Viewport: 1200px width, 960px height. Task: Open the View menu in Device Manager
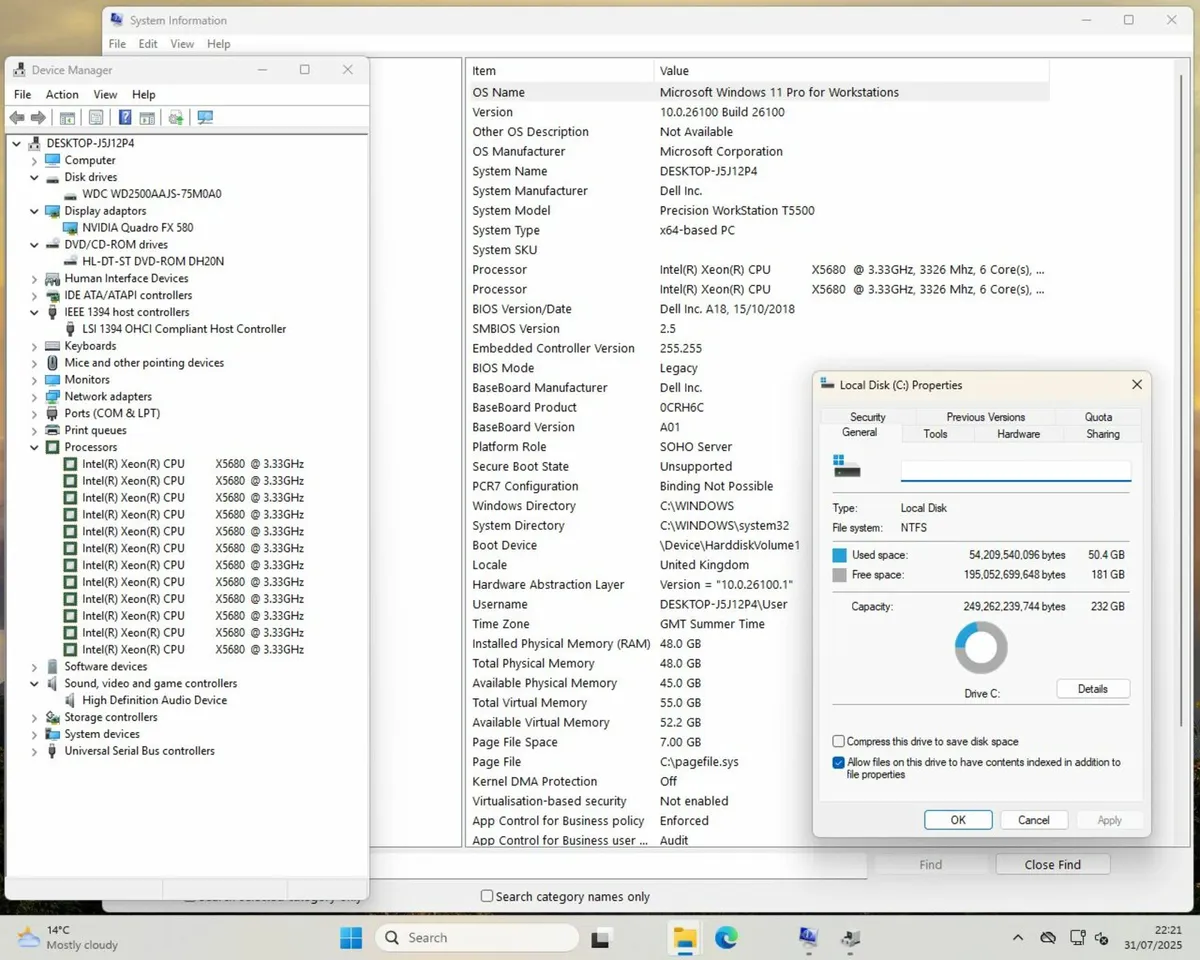click(105, 95)
